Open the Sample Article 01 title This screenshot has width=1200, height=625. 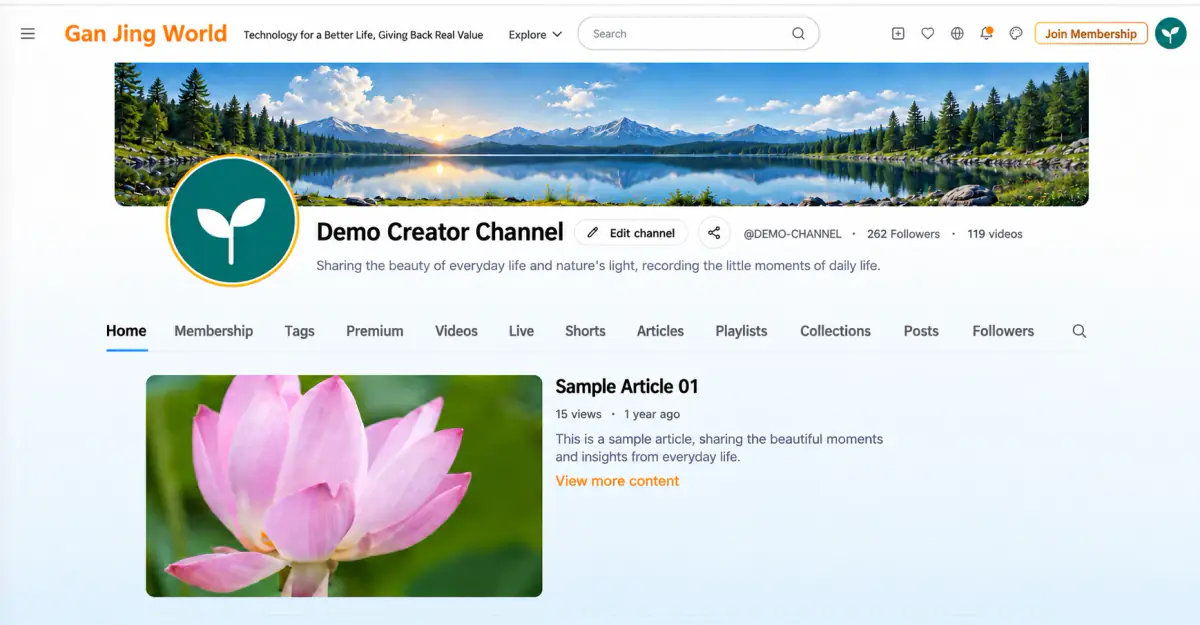(627, 387)
